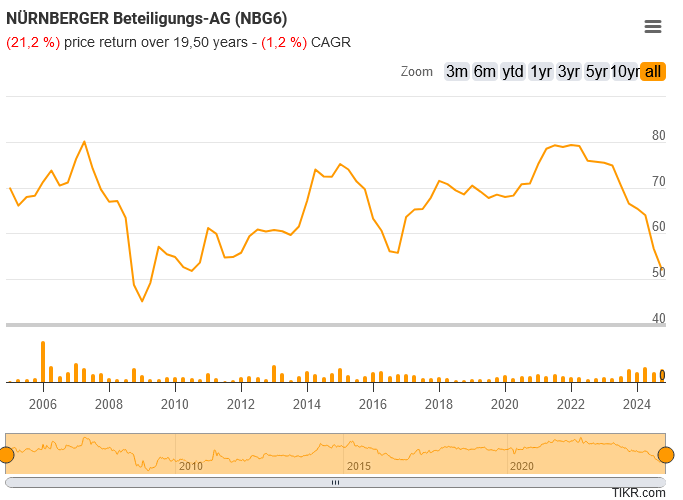The height and width of the screenshot is (500, 683).
Task: Click the tallest volume bar near 2006
Action: pos(43,362)
